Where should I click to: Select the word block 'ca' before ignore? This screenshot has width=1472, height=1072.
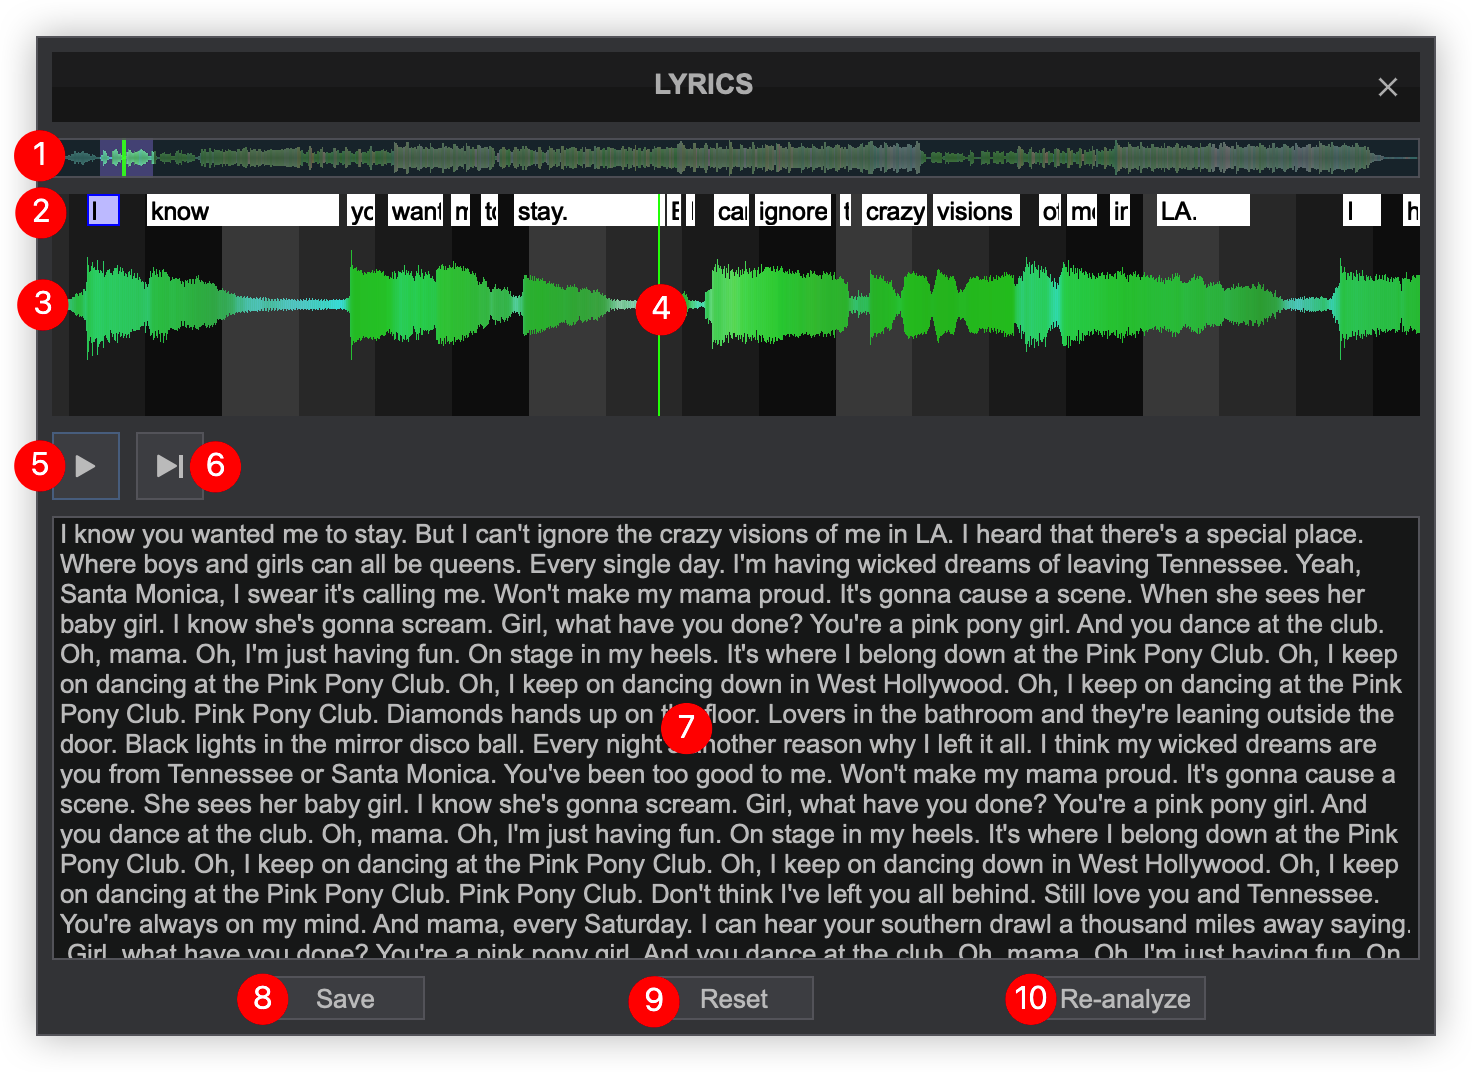[x=732, y=211]
